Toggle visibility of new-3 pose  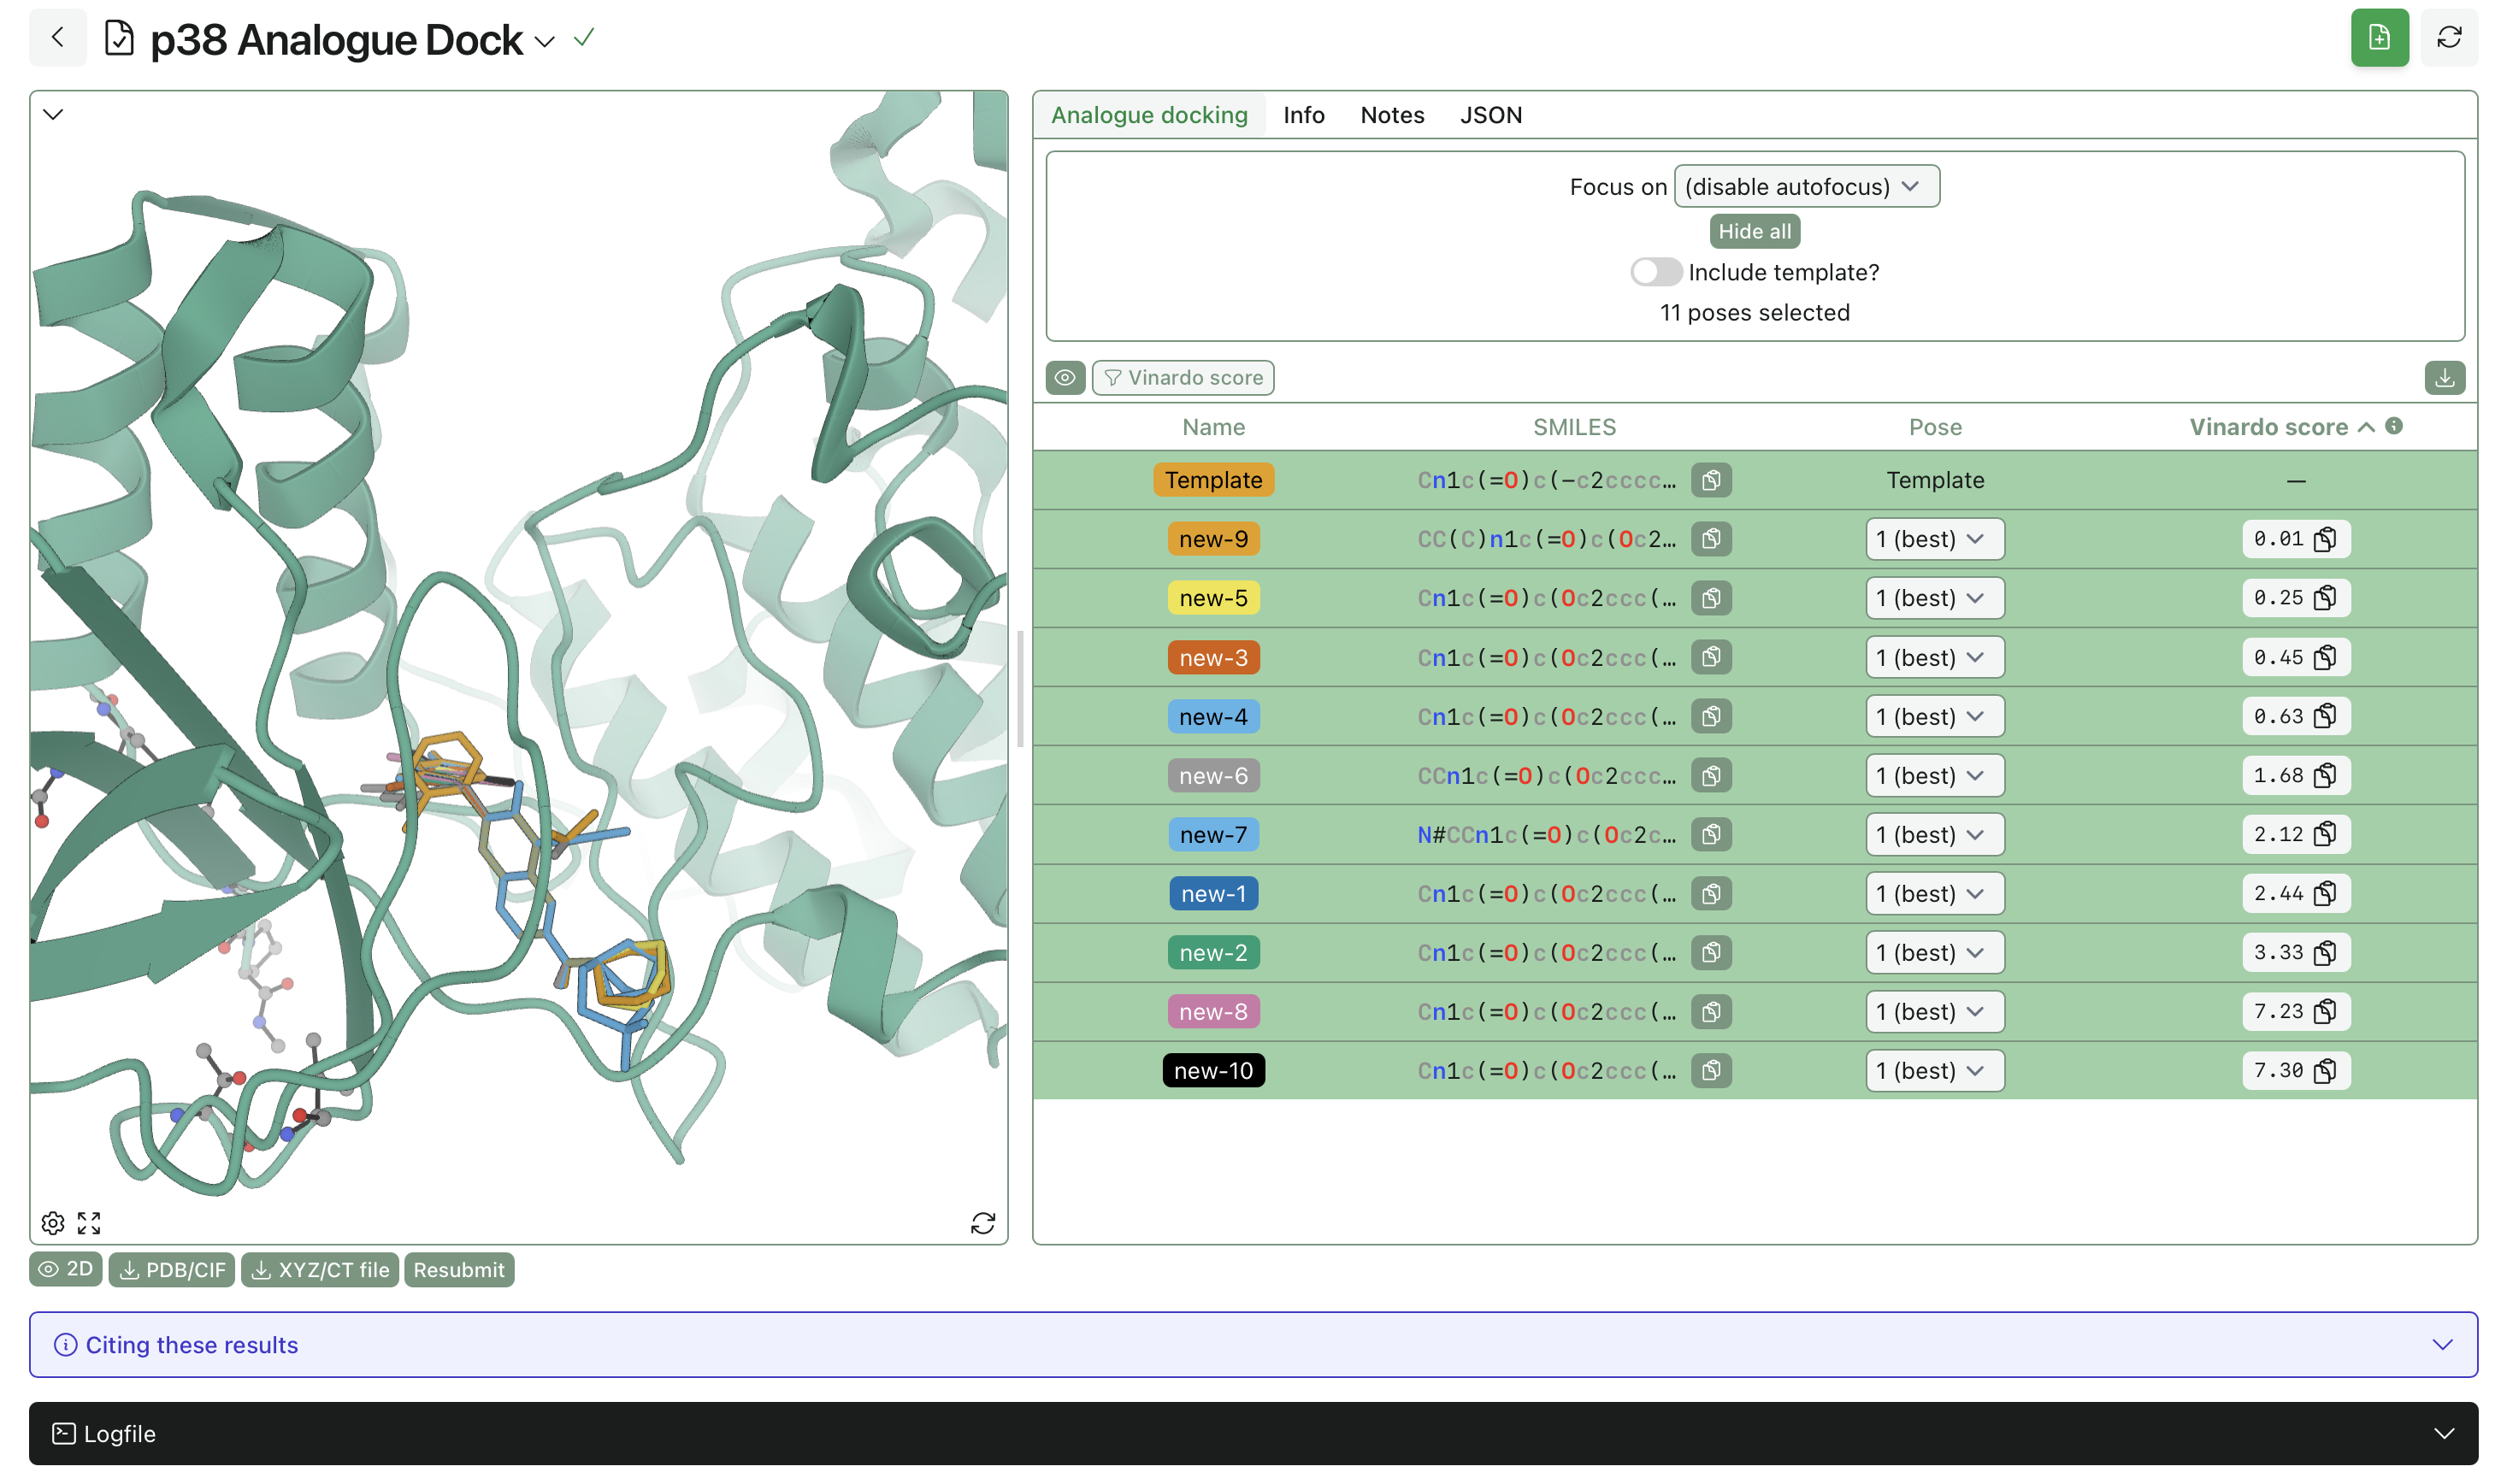click(x=1213, y=657)
